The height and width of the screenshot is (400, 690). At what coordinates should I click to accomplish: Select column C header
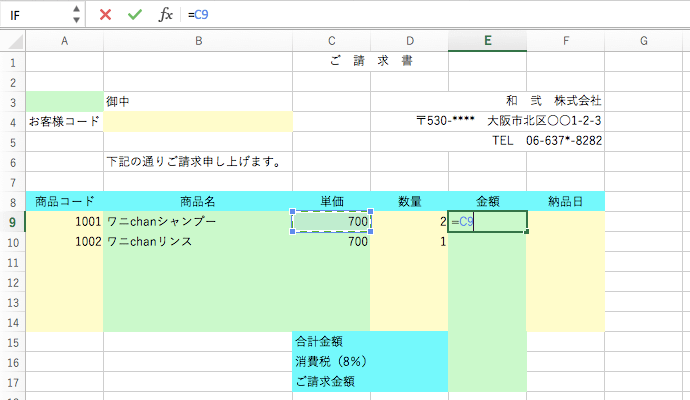pyautogui.click(x=332, y=41)
